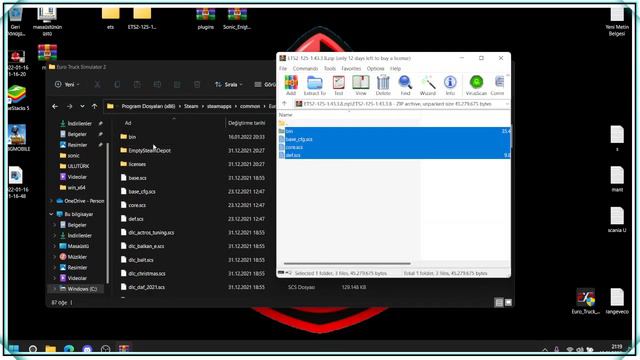Click the Add icon in WinRAR toolbar

coord(291,85)
